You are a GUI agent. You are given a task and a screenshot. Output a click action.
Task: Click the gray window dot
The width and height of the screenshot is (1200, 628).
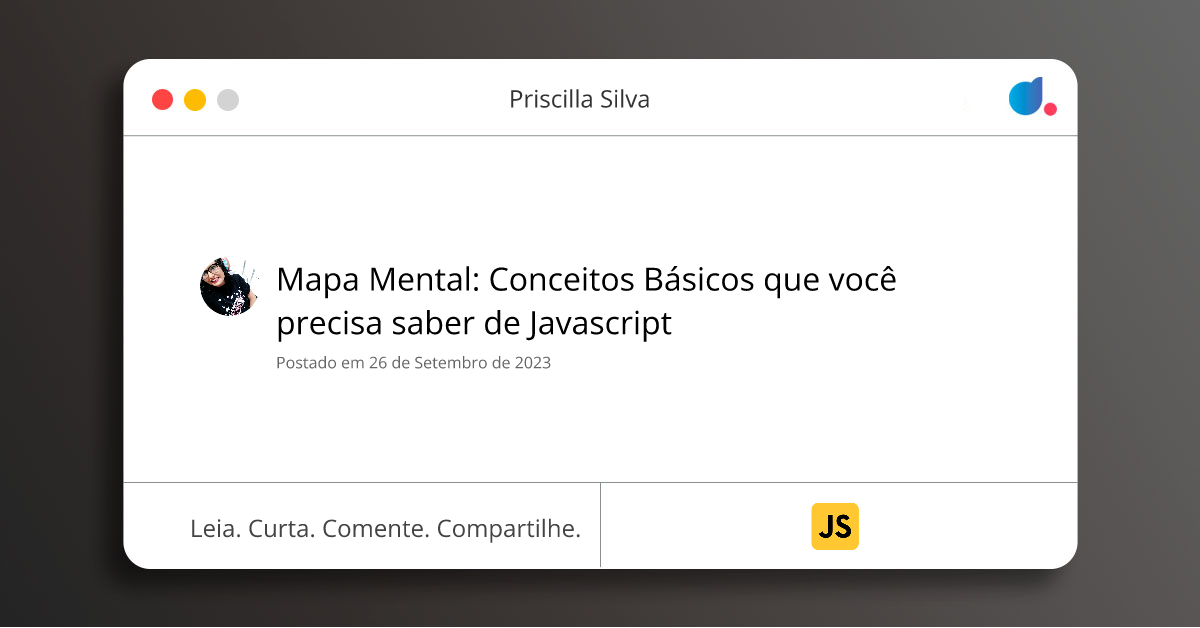228,100
